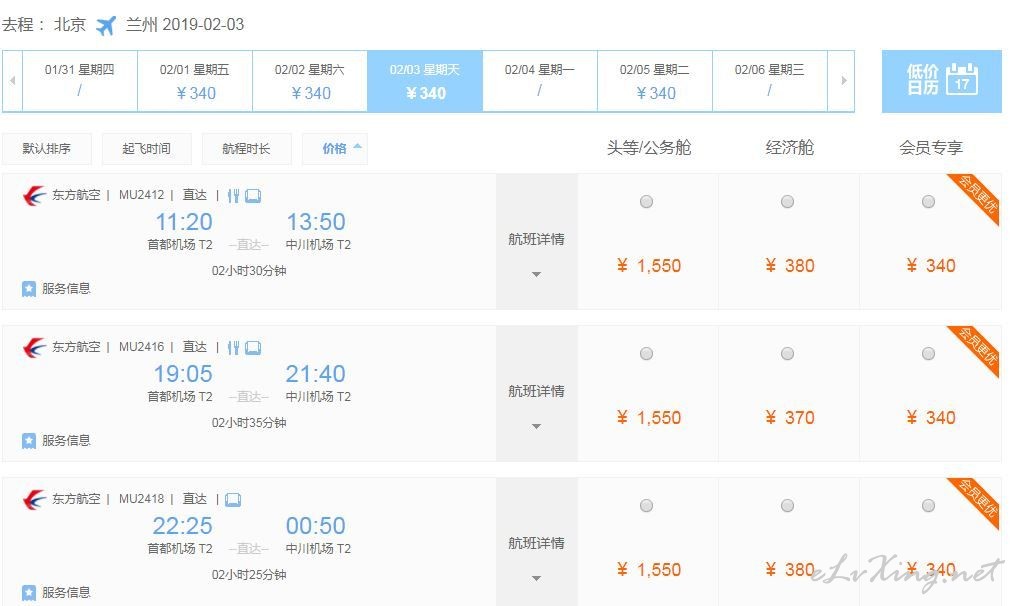Viewport: 1015px width, 606px height.
Task: Click the screen icon for flight MU2418
Action: click(233, 500)
